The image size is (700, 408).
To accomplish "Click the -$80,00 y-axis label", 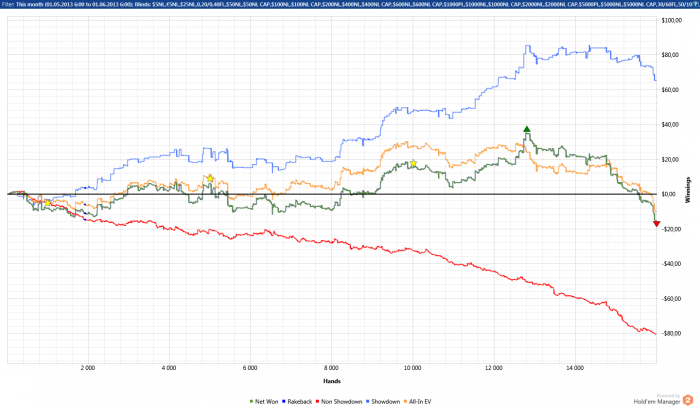I will pyautogui.click(x=671, y=333).
